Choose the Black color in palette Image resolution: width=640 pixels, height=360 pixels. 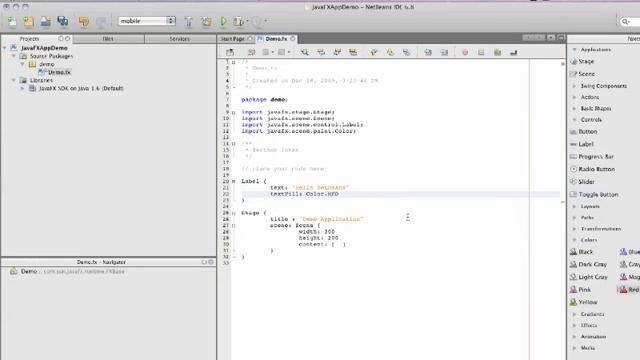(x=582, y=252)
